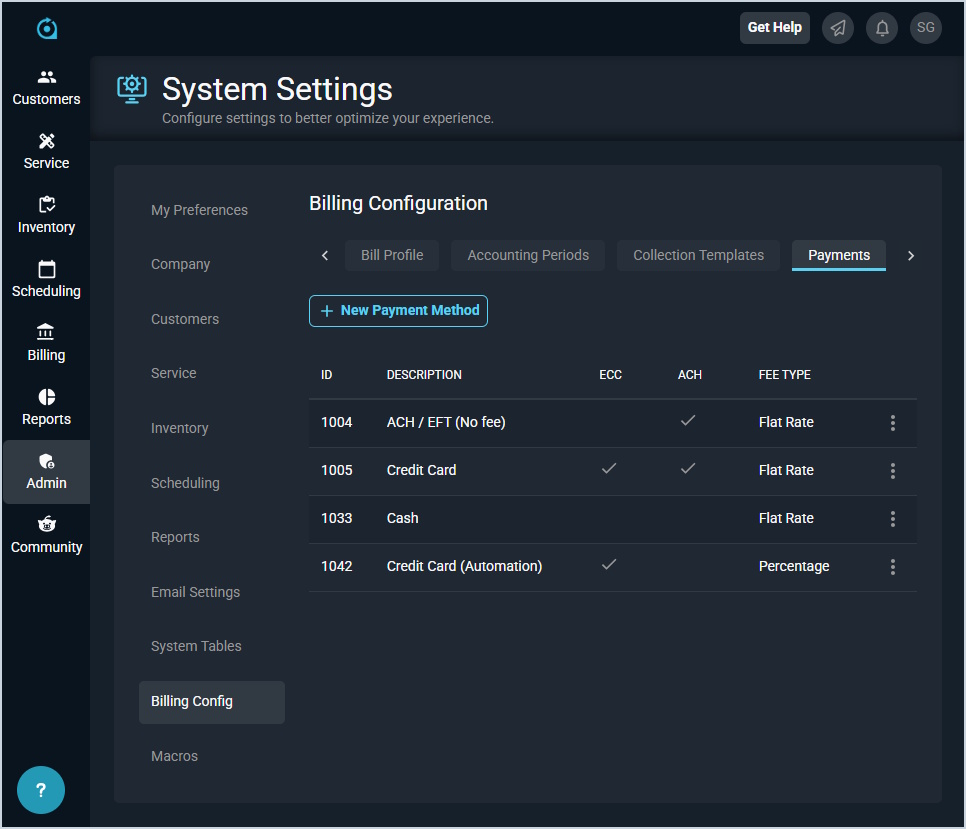Click the New Payment Method button
The image size is (966, 829).
pyautogui.click(x=398, y=311)
